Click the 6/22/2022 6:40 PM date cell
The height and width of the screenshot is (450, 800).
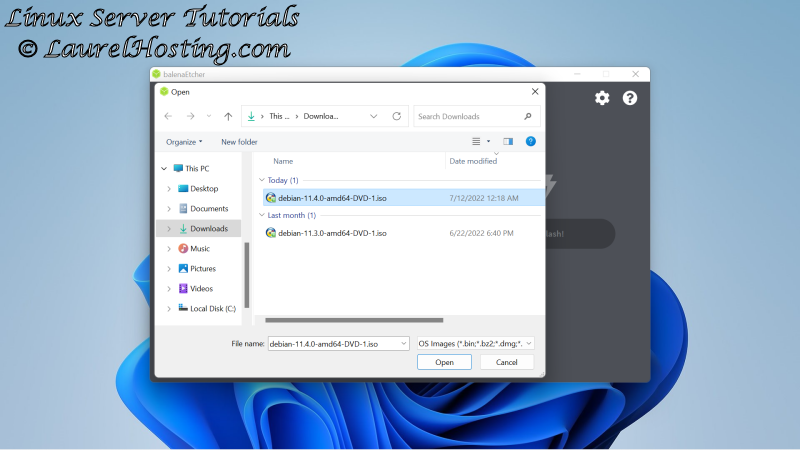[481, 233]
